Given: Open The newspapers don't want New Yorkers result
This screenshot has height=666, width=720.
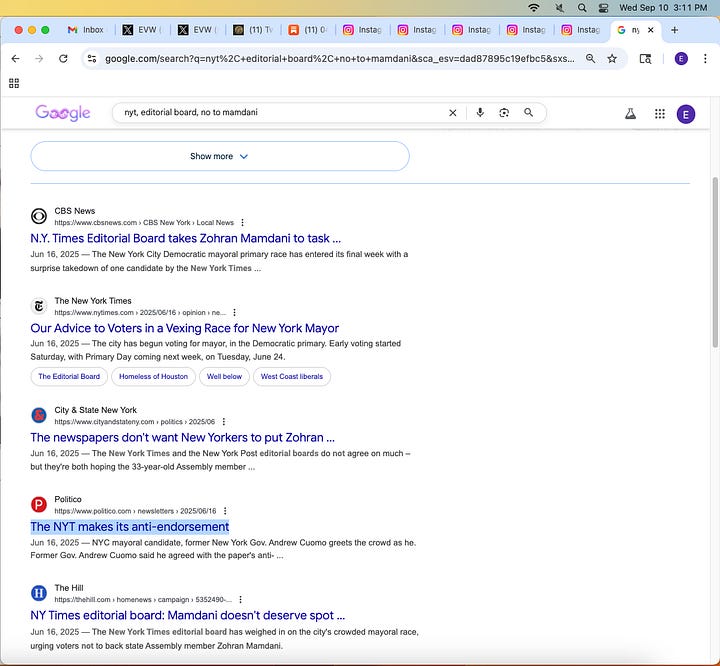Looking at the screenshot, I should (x=182, y=438).
